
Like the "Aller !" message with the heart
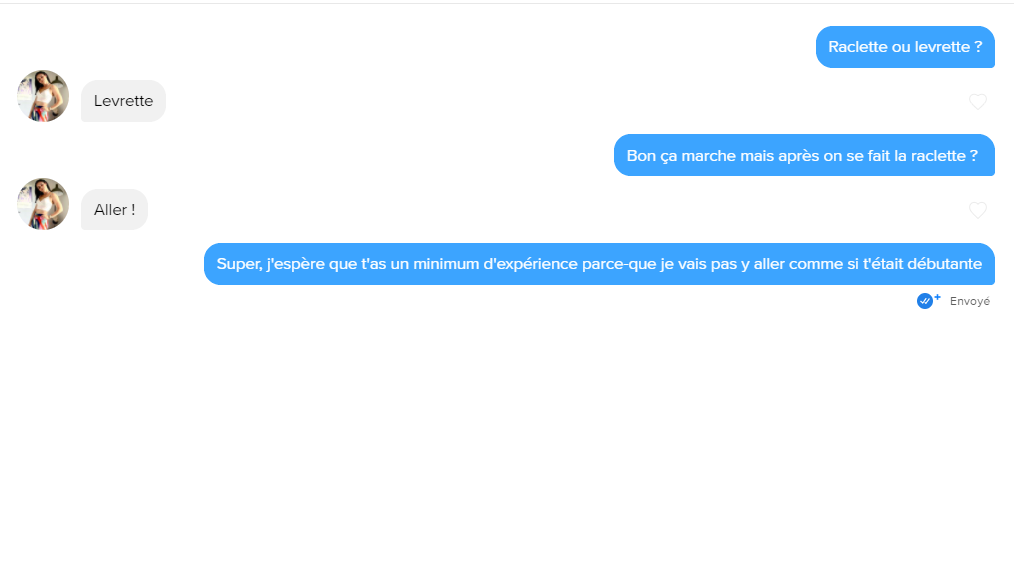pos(978,210)
